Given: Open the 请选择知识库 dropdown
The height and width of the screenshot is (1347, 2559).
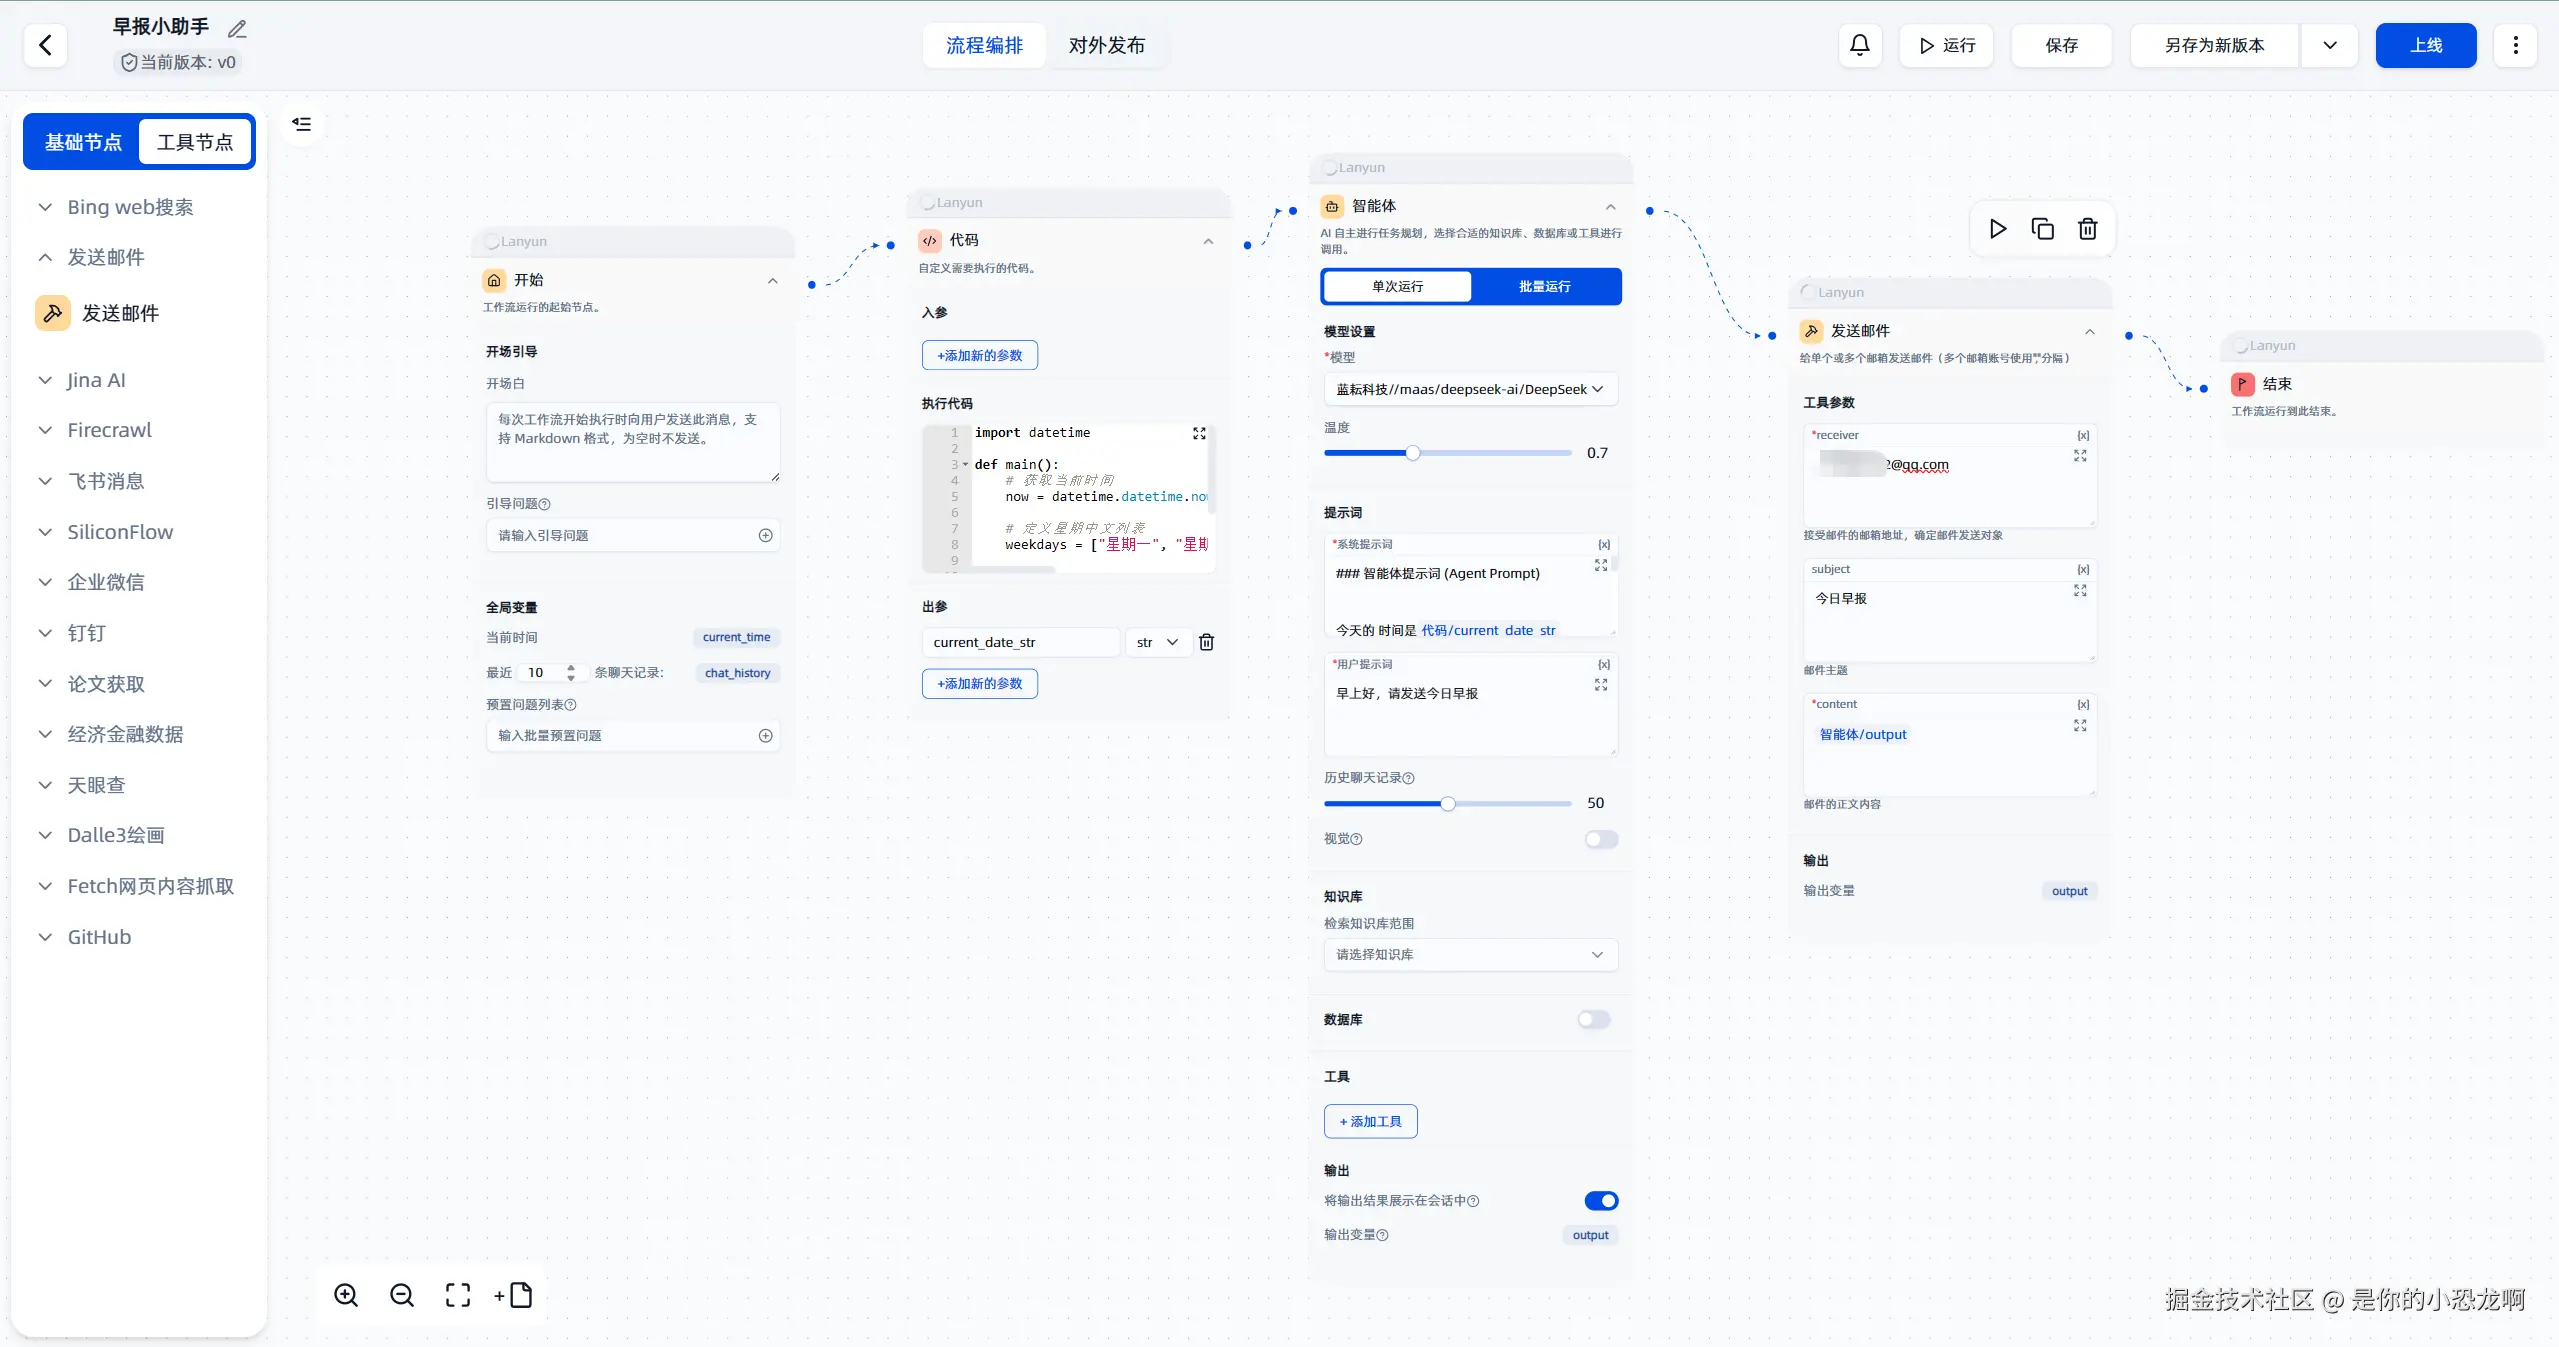Looking at the screenshot, I should 1469,954.
